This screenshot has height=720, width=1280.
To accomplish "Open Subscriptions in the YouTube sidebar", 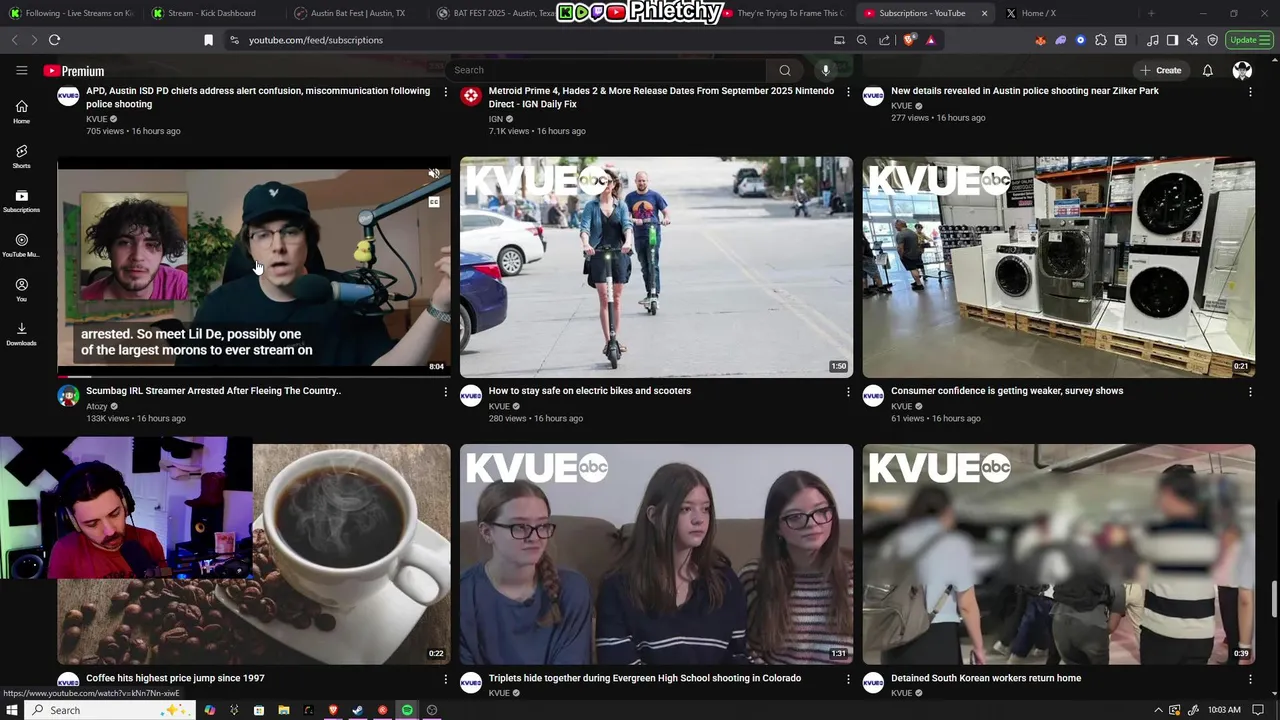I will click(21, 201).
